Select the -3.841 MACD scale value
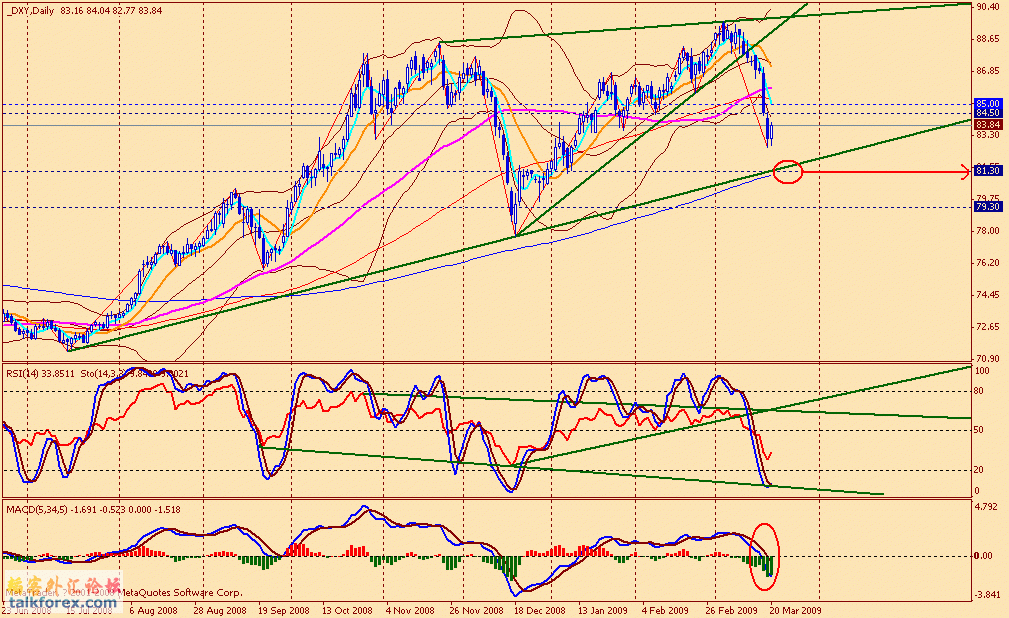The height and width of the screenshot is (618, 1009). tap(987, 595)
